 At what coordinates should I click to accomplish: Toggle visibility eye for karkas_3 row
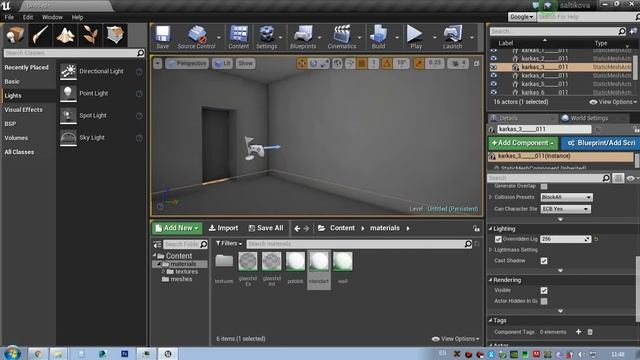point(493,67)
